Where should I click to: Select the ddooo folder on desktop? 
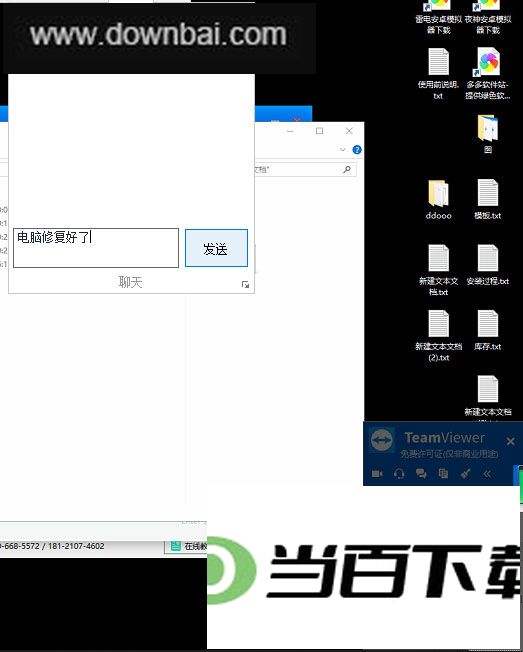click(x=439, y=199)
